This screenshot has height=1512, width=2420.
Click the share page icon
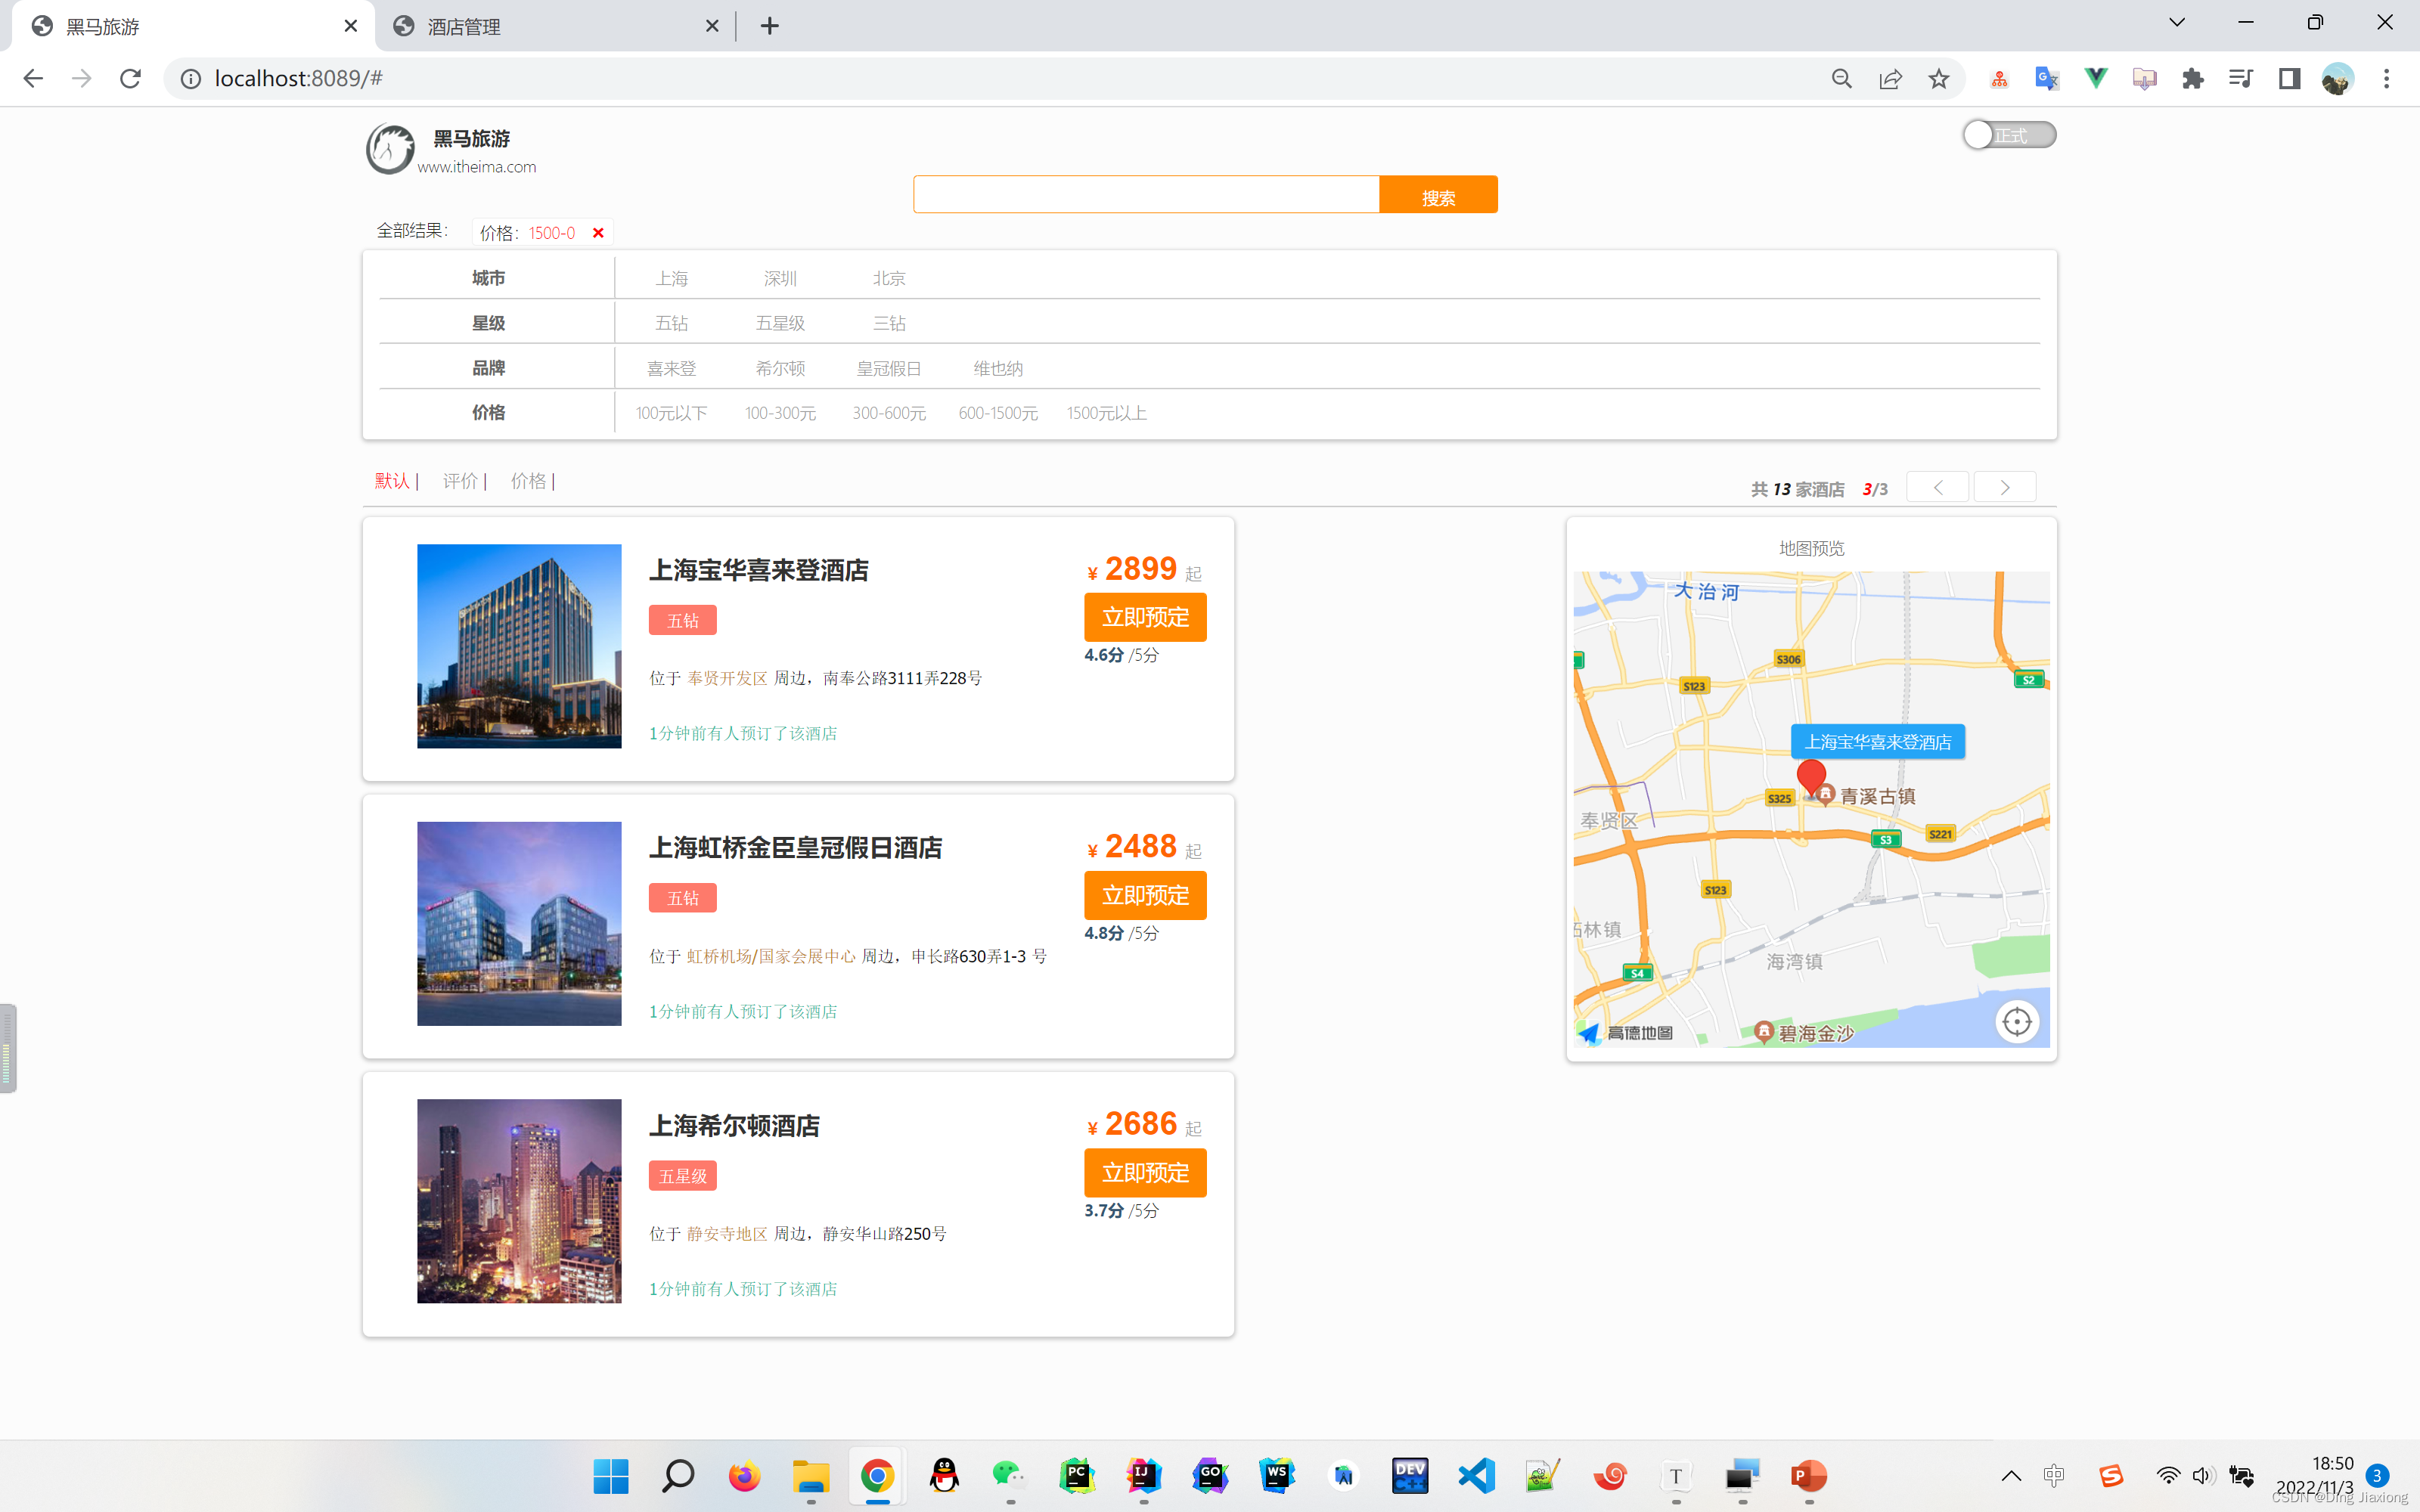click(1890, 78)
